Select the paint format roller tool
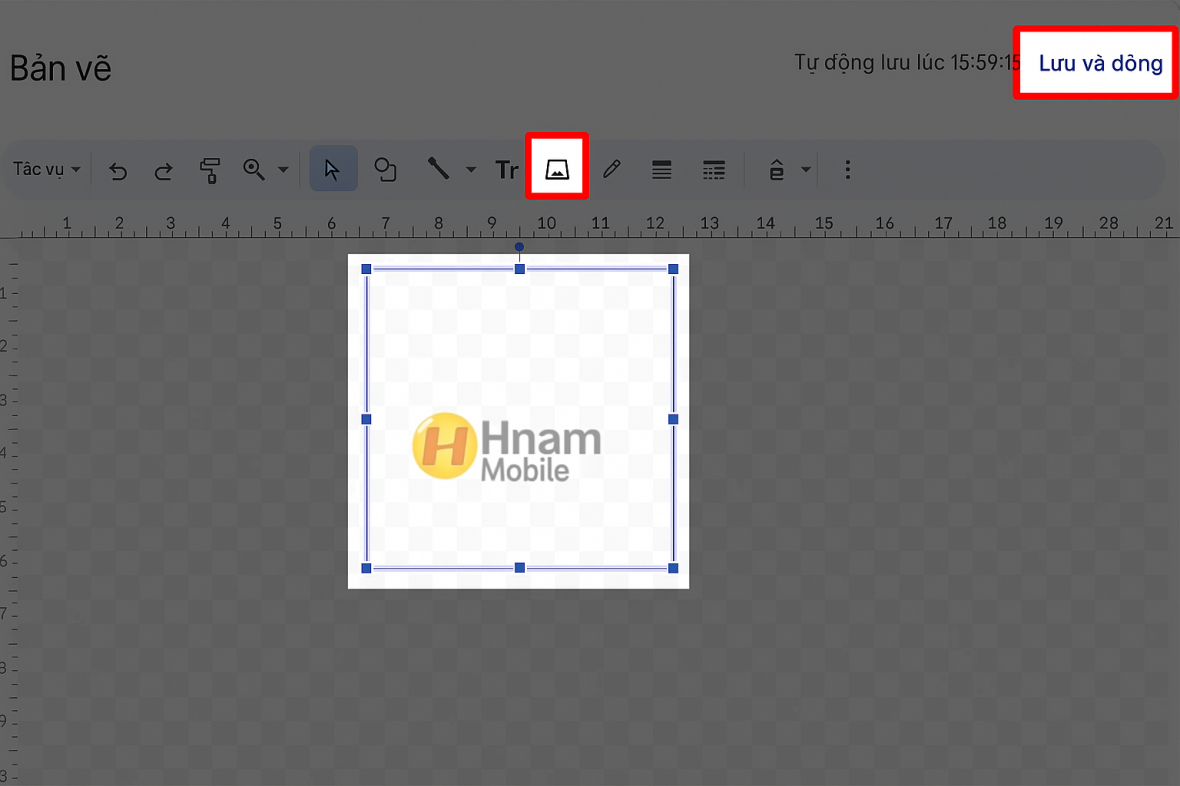Viewport: 1180px width, 786px height. 210,170
